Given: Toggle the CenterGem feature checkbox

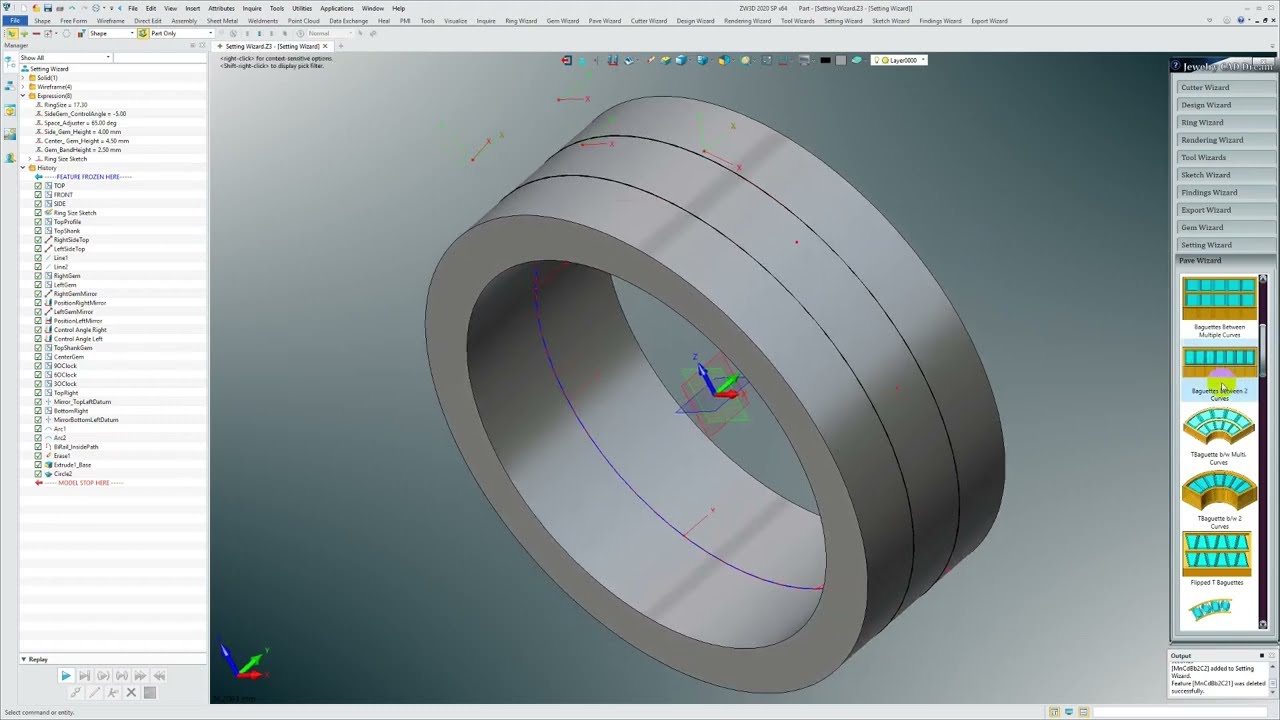Looking at the screenshot, I should click(x=38, y=357).
